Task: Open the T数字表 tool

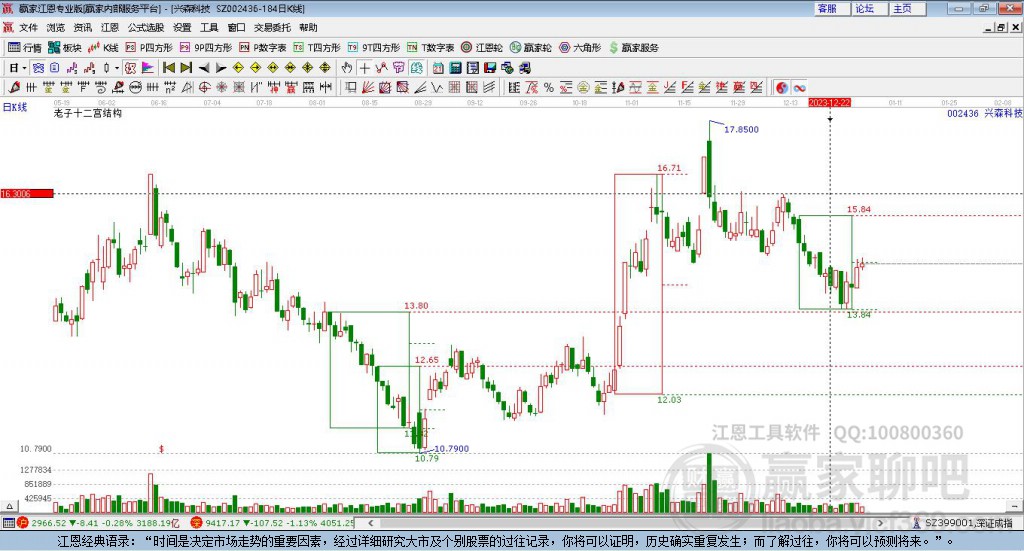Action: point(430,48)
